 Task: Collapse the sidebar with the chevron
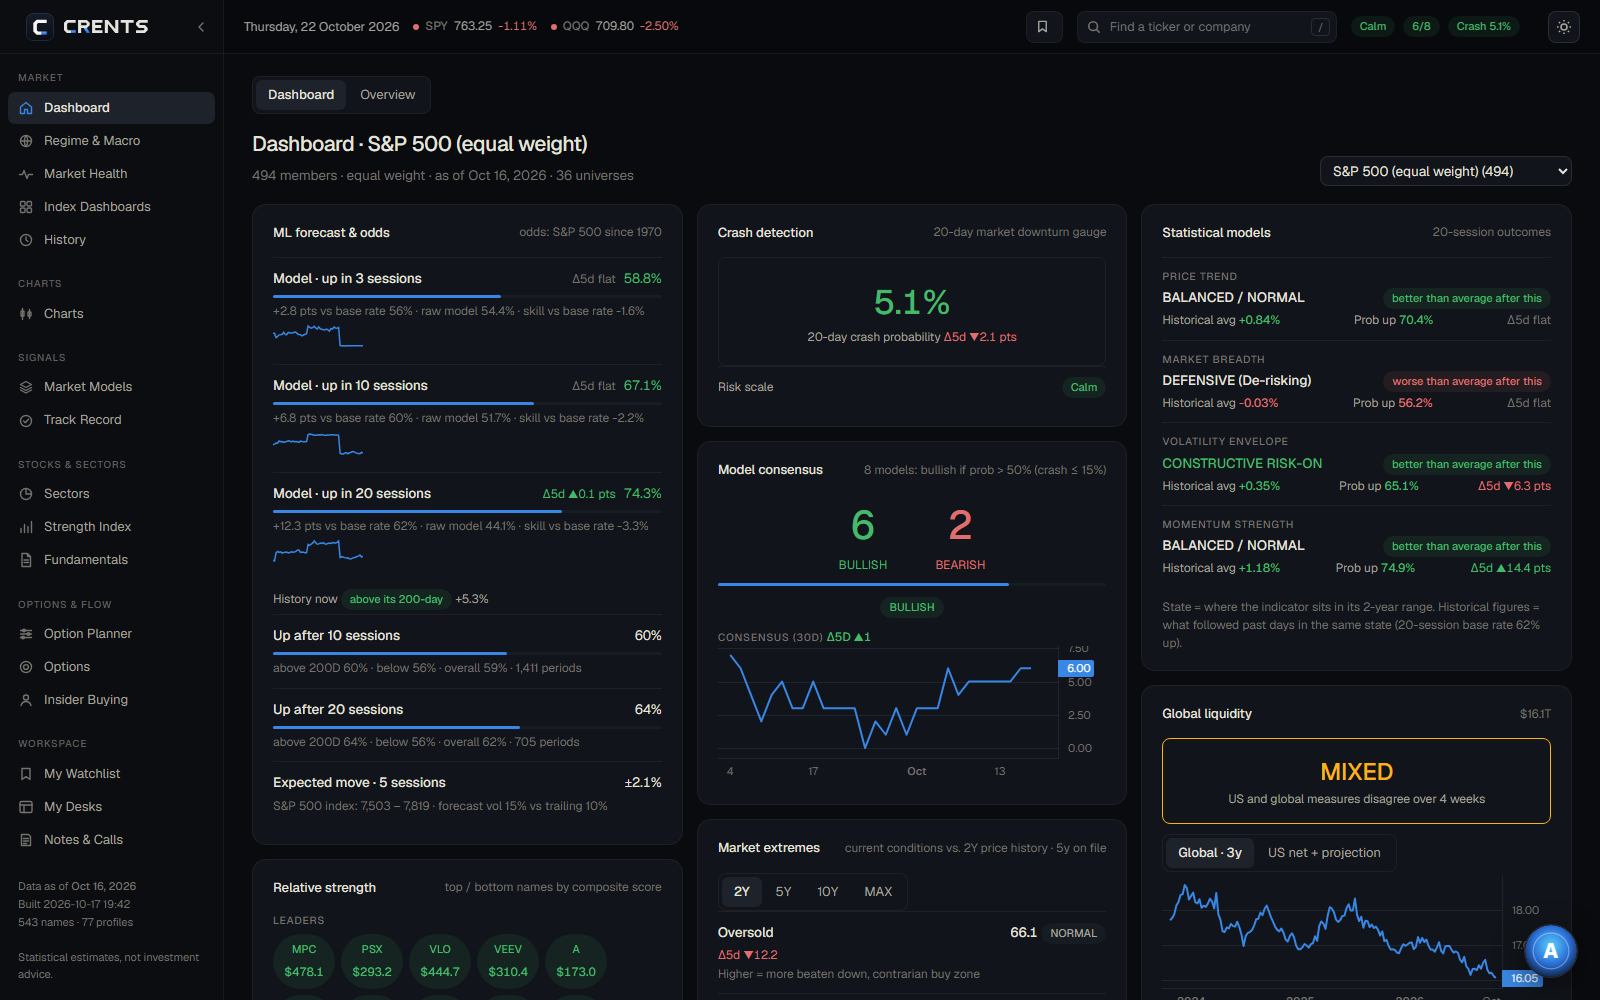click(201, 27)
